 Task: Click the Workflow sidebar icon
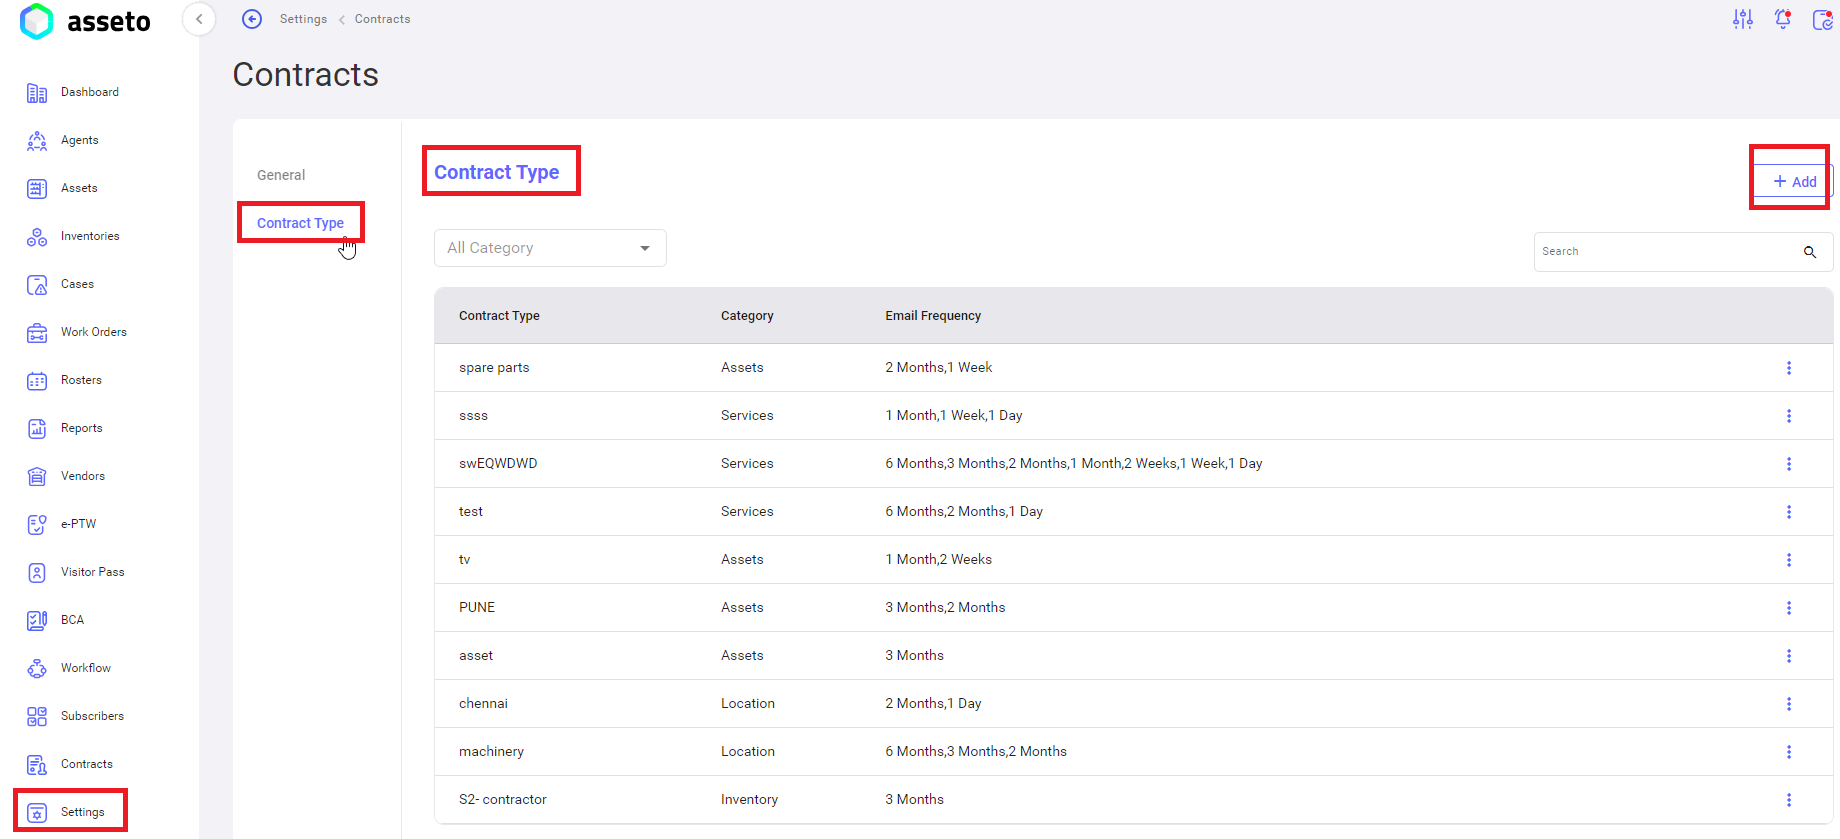coord(37,669)
